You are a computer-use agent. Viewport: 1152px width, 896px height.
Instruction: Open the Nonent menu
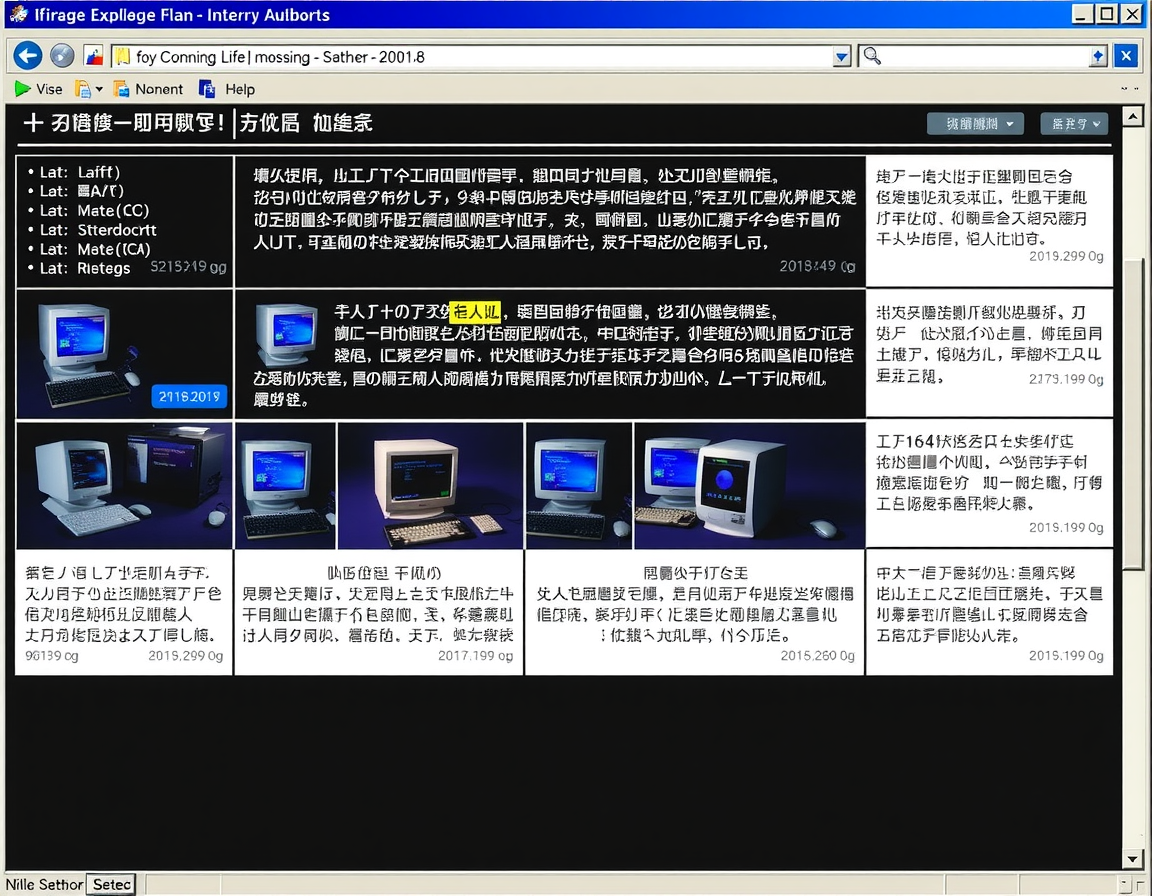click(x=159, y=90)
